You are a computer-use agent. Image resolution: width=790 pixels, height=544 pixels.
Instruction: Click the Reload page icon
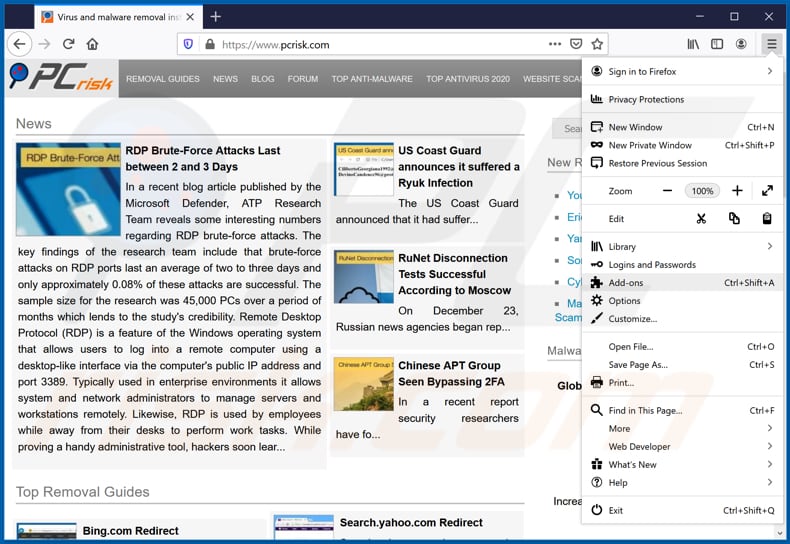[x=68, y=44]
